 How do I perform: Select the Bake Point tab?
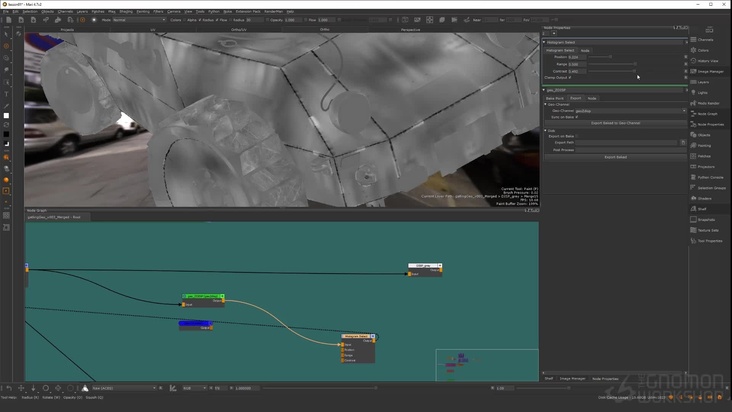tap(555, 98)
